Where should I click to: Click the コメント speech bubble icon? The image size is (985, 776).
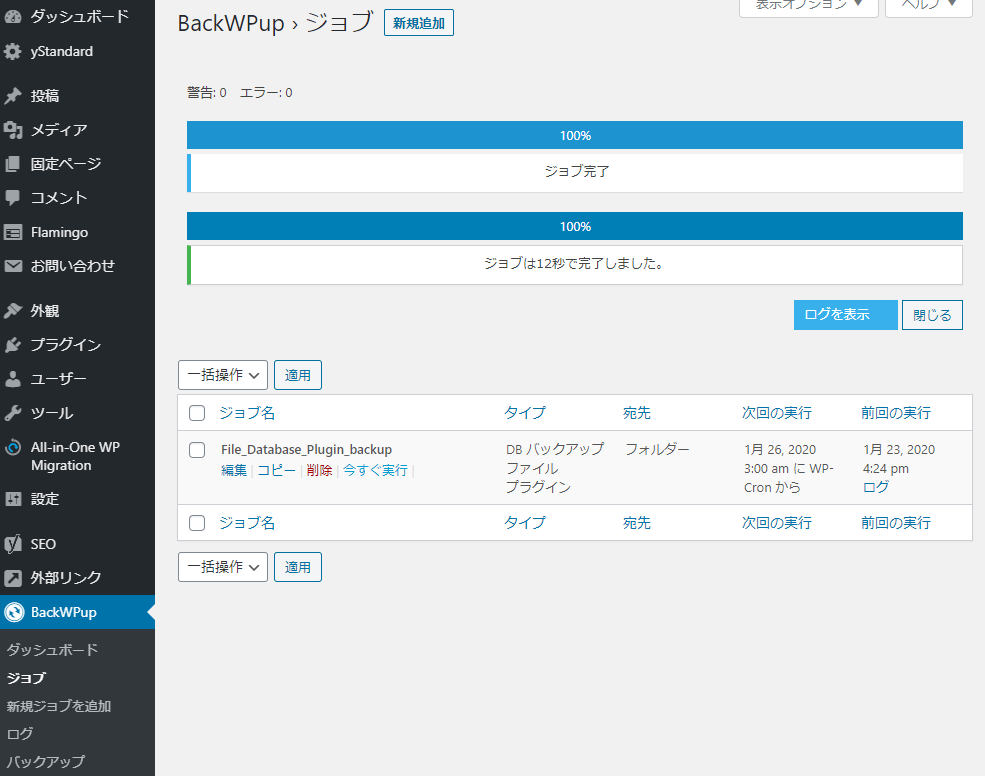13,198
